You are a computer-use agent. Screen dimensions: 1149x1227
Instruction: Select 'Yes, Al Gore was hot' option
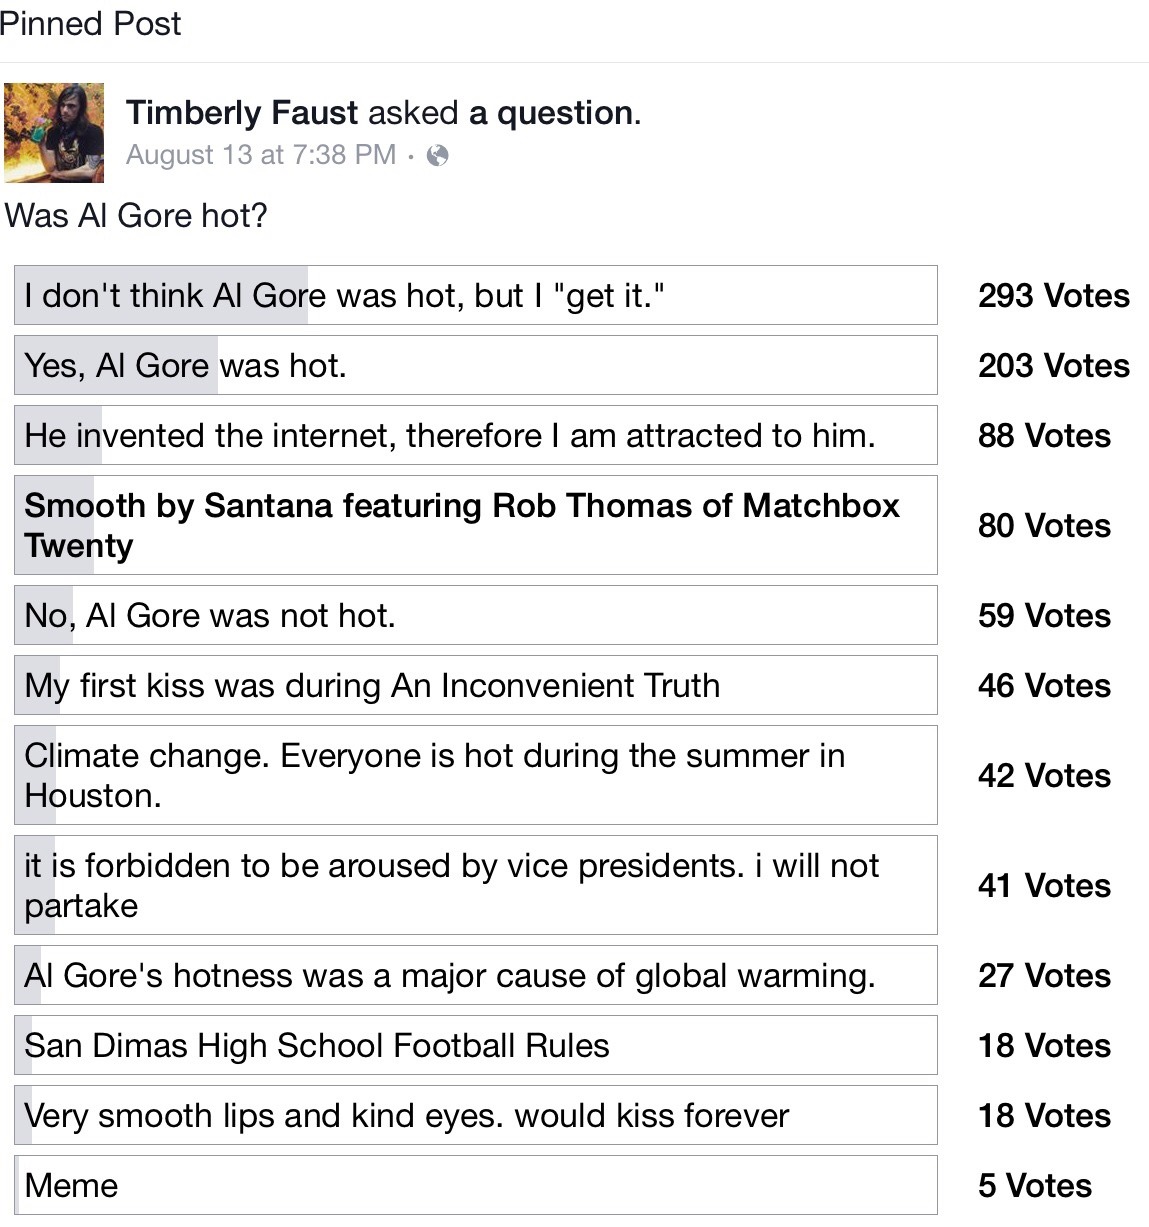click(x=475, y=365)
